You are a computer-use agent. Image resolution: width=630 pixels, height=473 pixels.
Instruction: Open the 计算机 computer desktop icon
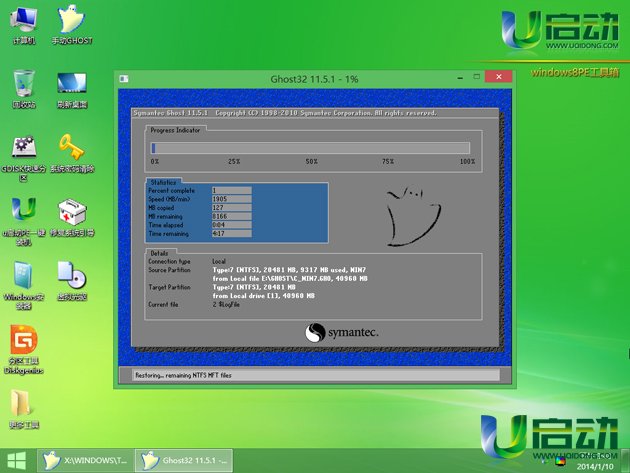click(x=24, y=24)
